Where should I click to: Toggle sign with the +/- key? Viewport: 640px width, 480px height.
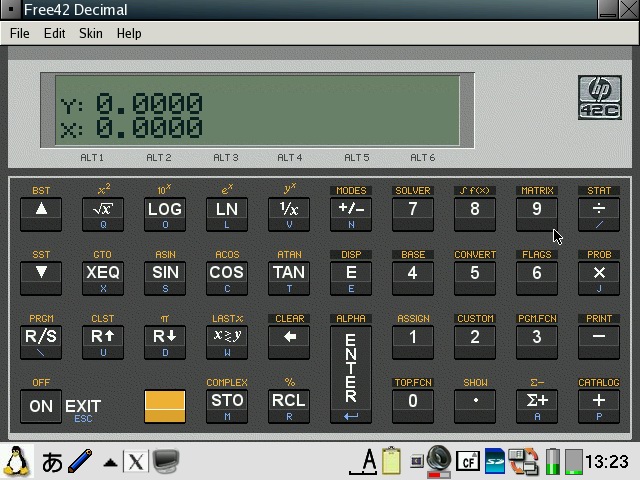351,209
